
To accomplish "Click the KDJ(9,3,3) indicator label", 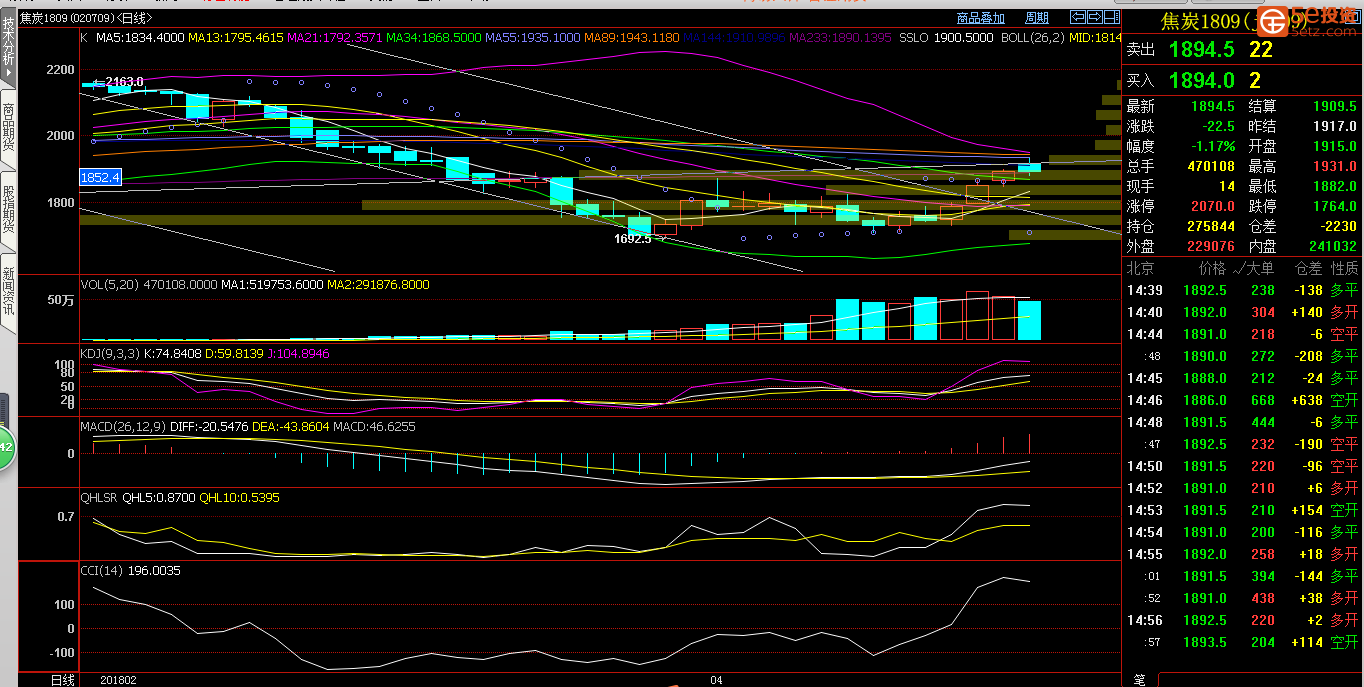I will (x=111, y=354).
